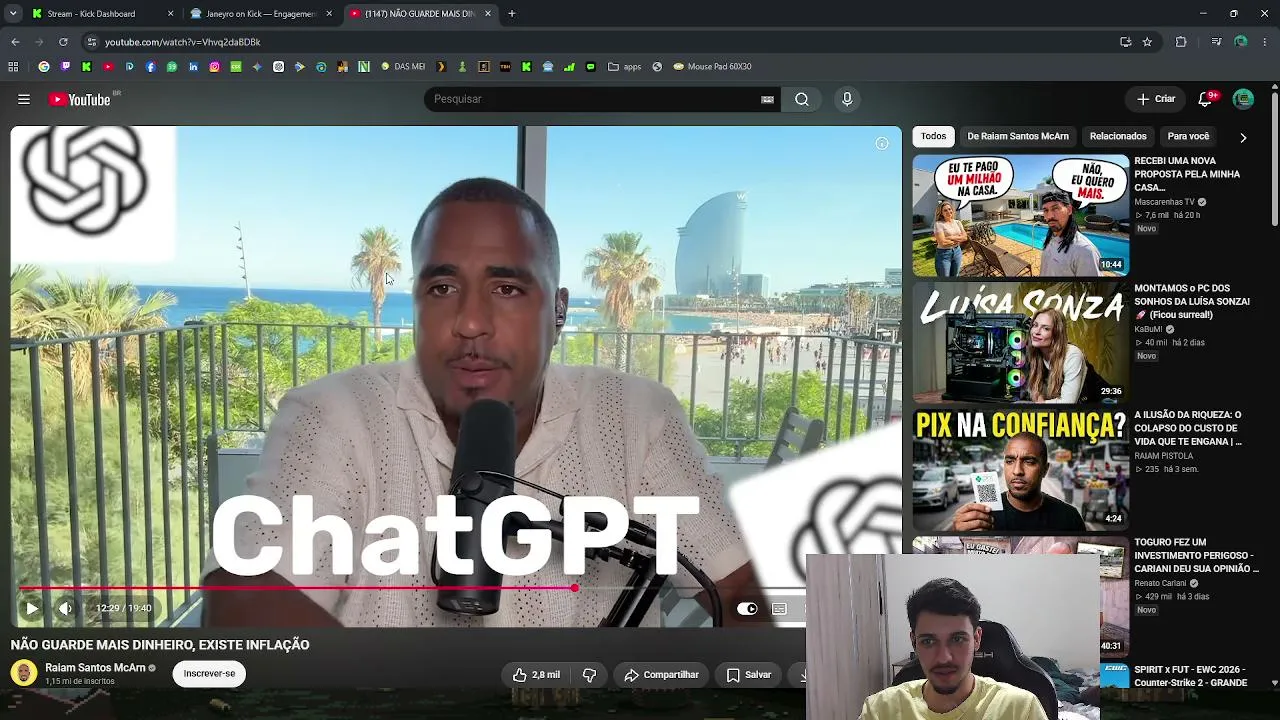Screen dimensions: 1280x720
Task: Open the LinkedIn bookmark
Action: tap(193, 67)
